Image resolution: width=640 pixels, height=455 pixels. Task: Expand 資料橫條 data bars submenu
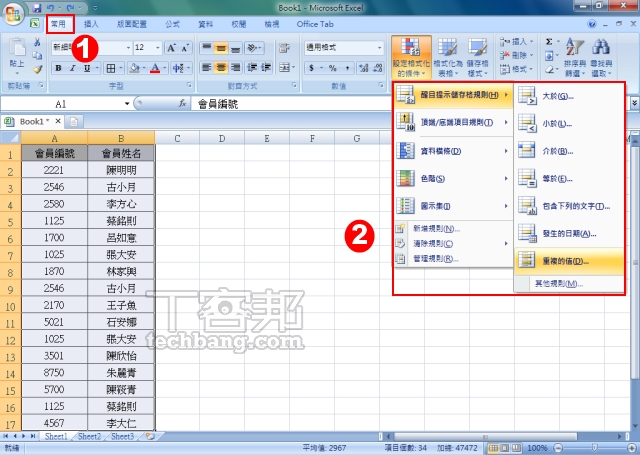coord(453,151)
